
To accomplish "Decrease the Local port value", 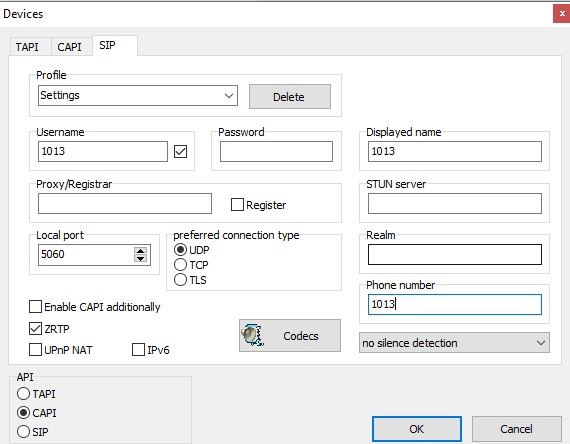I will click(x=140, y=259).
